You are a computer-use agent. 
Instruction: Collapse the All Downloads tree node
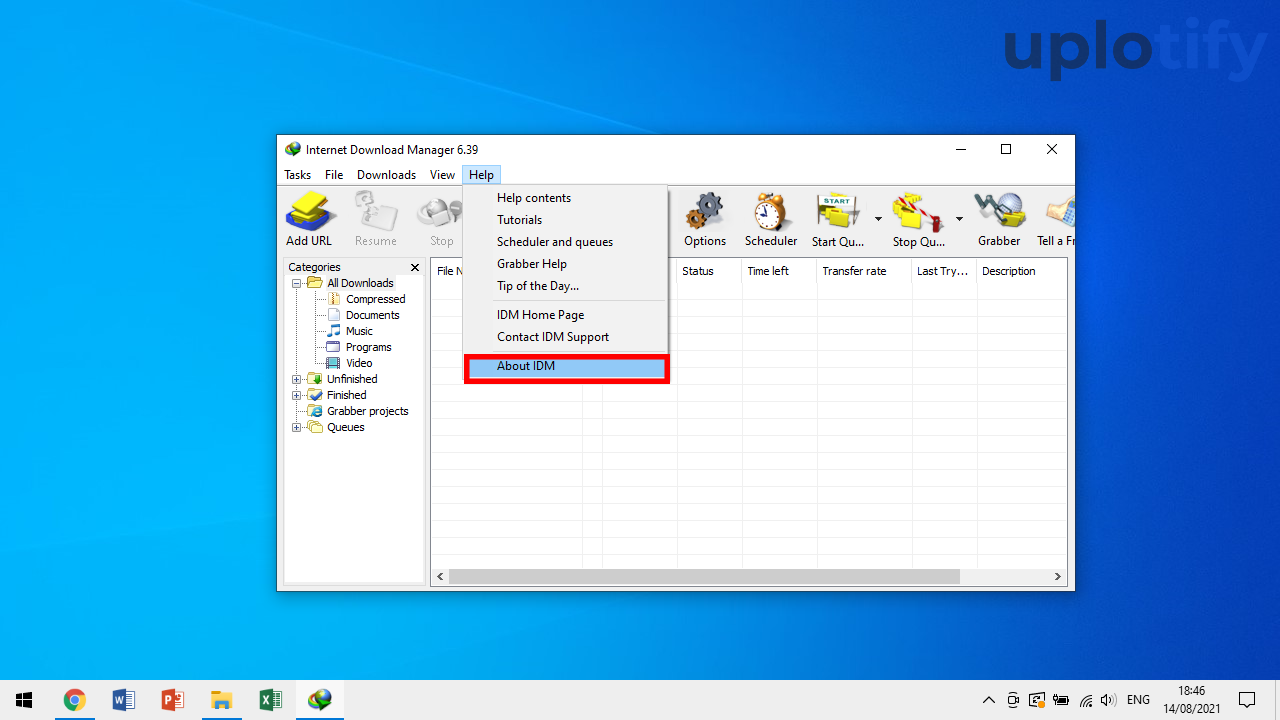(x=296, y=283)
